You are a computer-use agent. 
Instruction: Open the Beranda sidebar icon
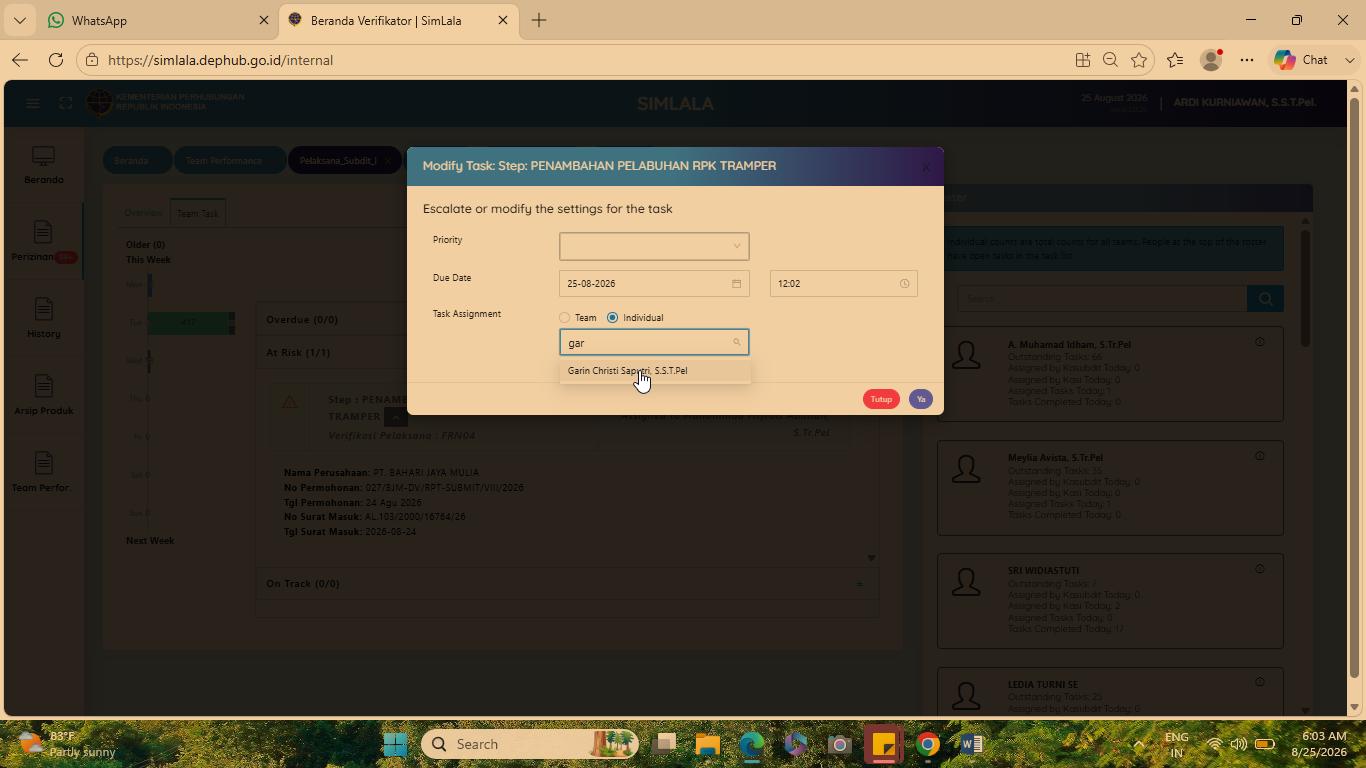click(x=43, y=165)
